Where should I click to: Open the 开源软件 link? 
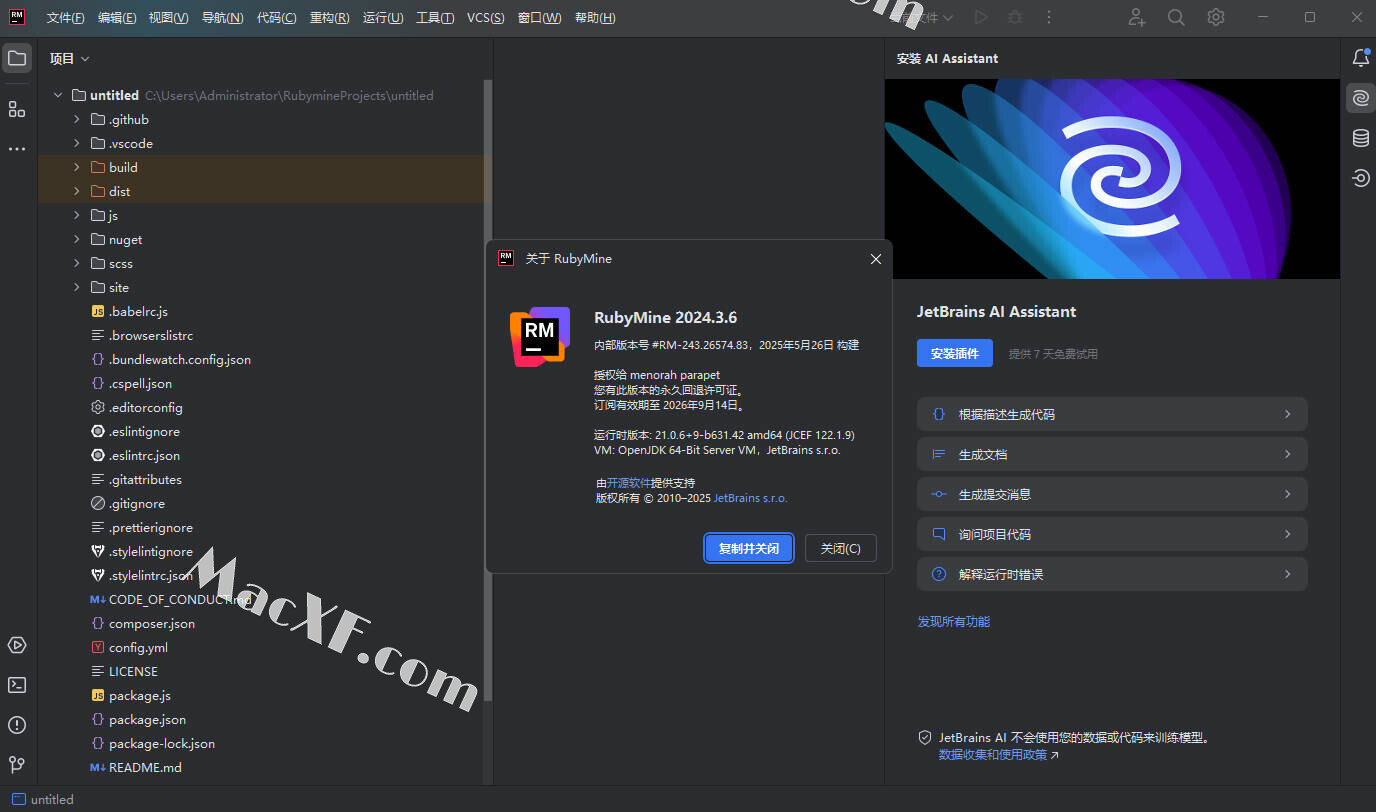click(628, 483)
